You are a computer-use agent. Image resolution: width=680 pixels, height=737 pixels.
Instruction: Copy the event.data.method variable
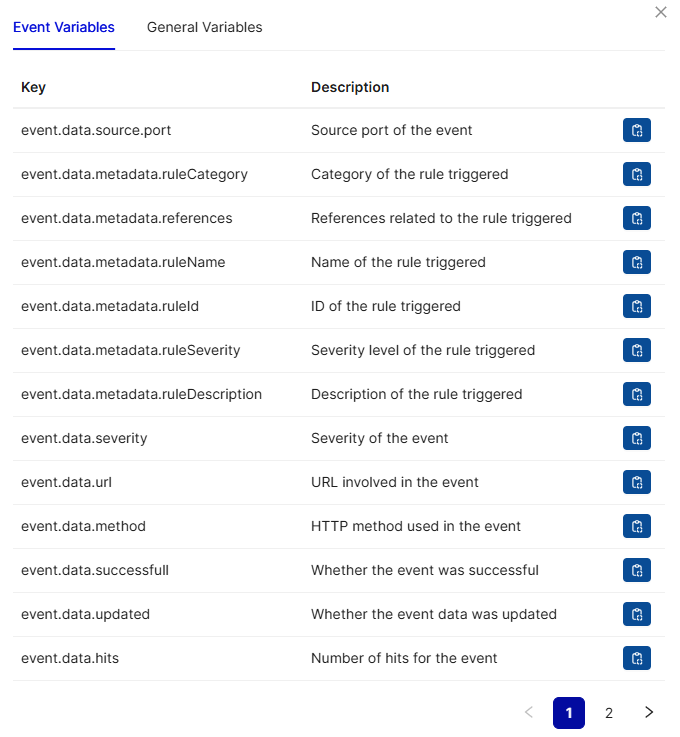point(637,526)
